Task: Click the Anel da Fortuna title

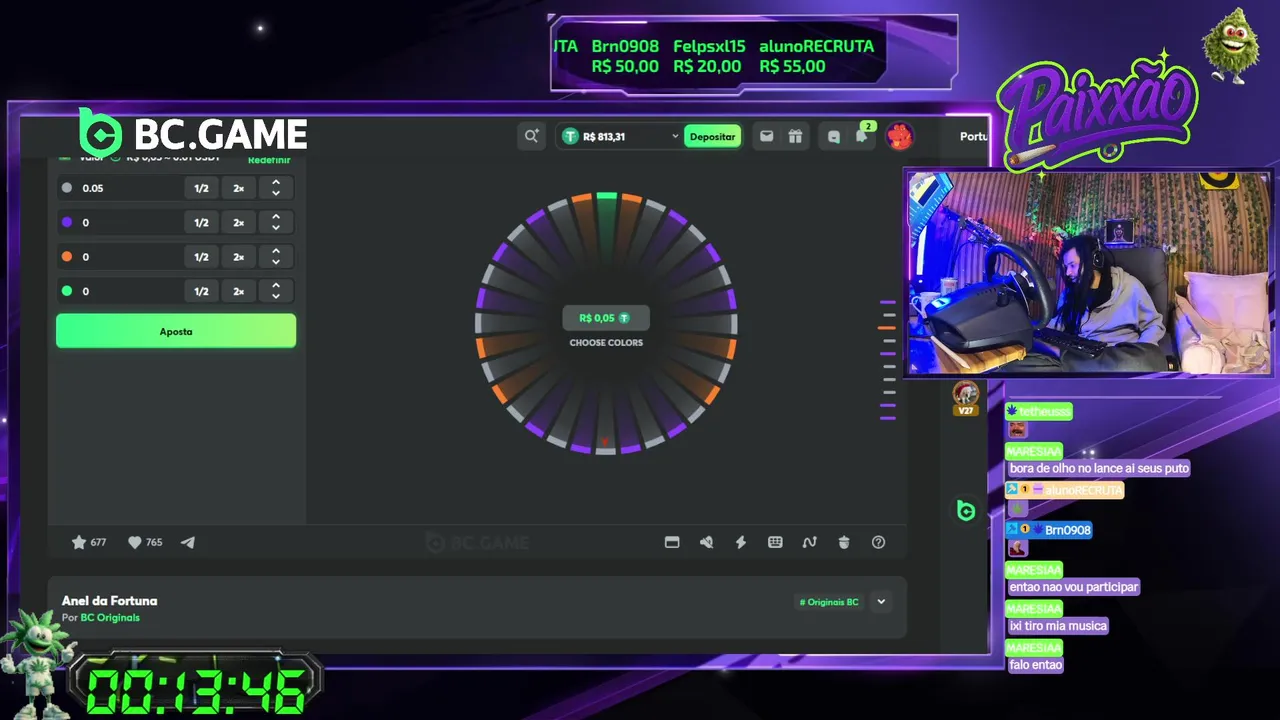Action: 110,601
